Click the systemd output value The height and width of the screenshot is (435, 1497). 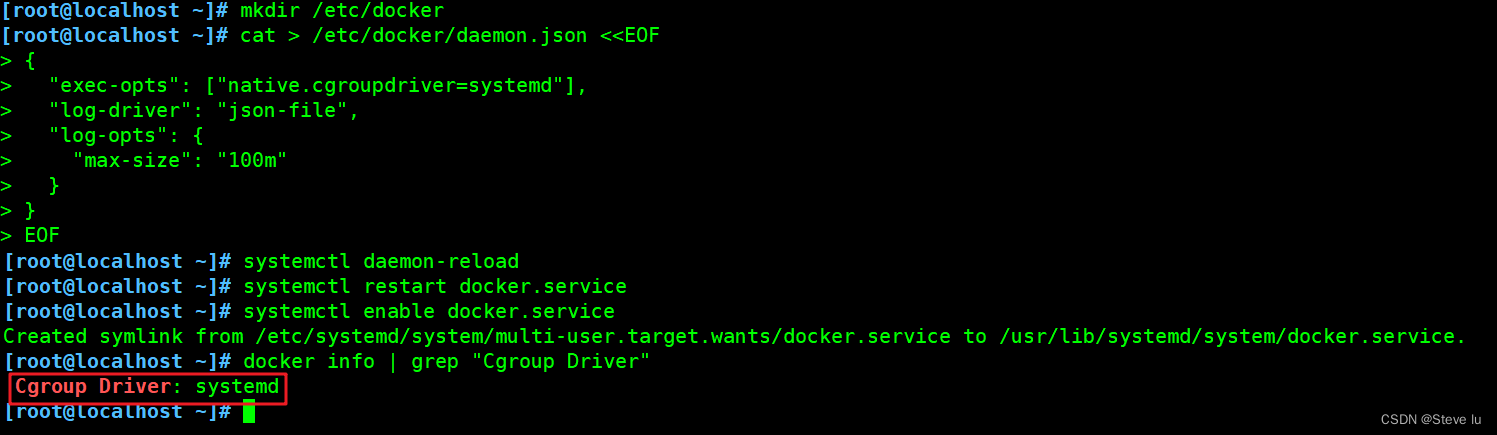coord(237,386)
